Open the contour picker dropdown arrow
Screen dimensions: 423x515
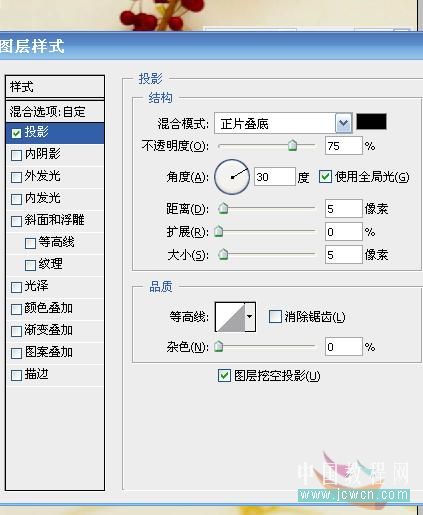250,317
